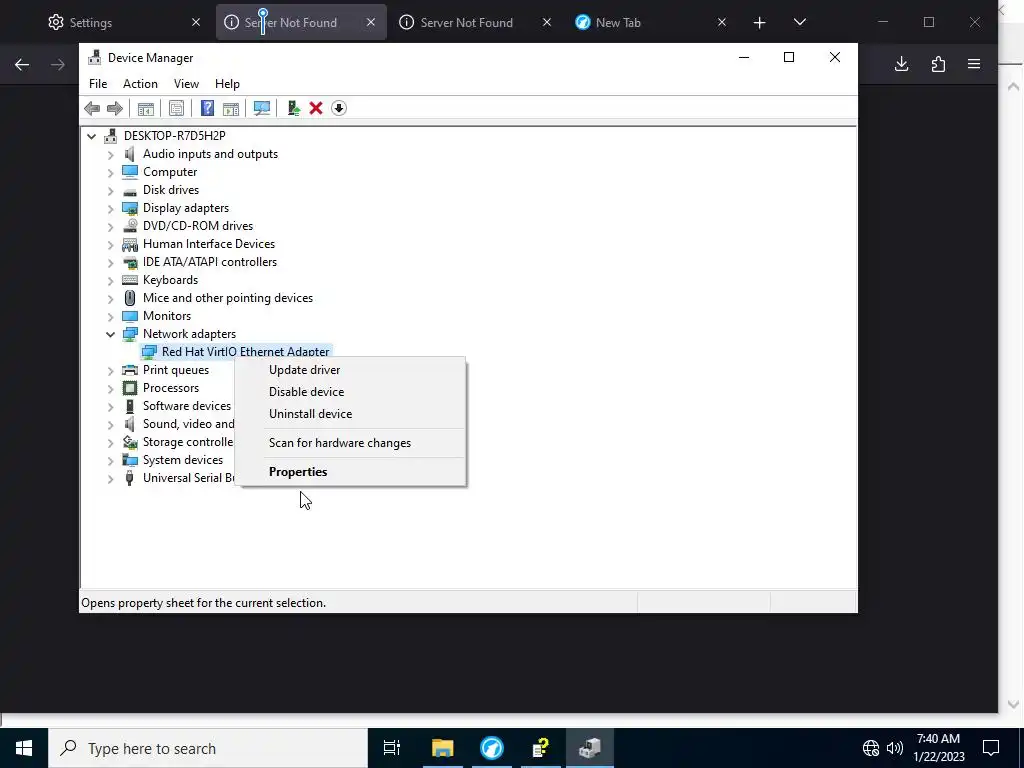Screen dimensions: 1024x768
Task: Click the network globe tray icon
Action: [871, 748]
